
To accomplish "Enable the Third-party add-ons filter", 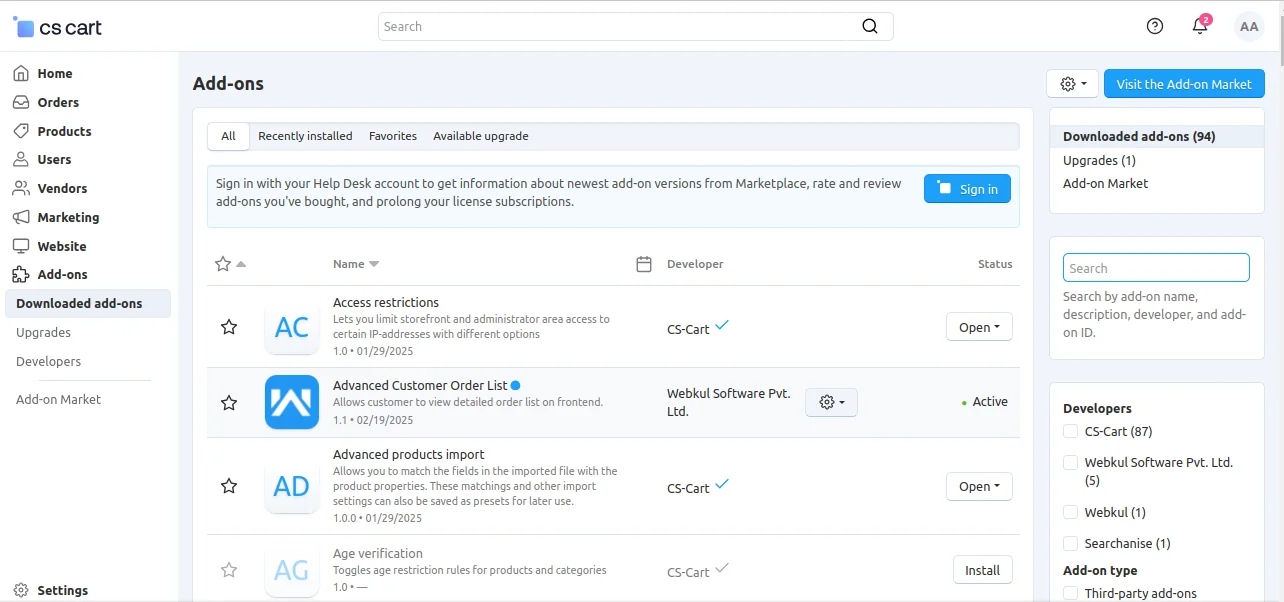I will tap(1070, 592).
